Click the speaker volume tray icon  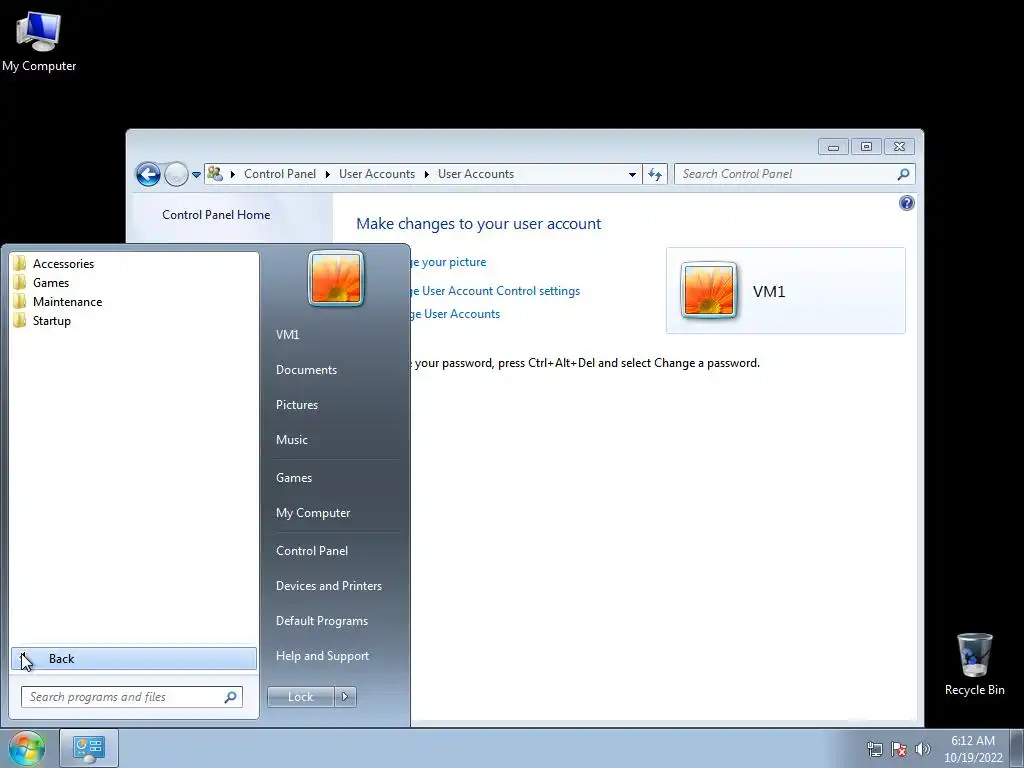[922, 749]
